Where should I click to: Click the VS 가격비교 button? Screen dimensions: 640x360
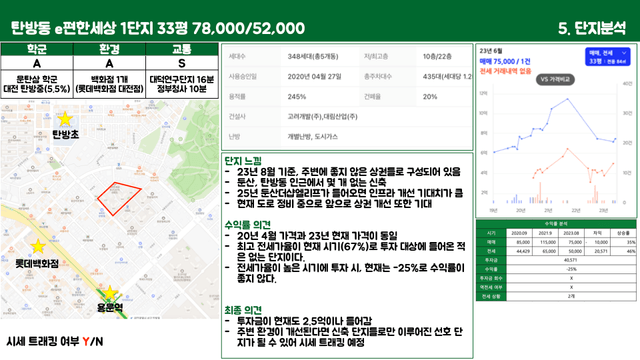[555, 79]
